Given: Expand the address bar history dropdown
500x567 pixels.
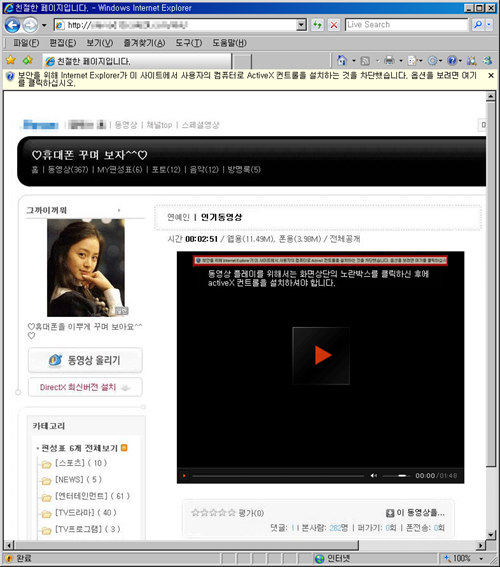Looking at the screenshot, I should click(302, 25).
